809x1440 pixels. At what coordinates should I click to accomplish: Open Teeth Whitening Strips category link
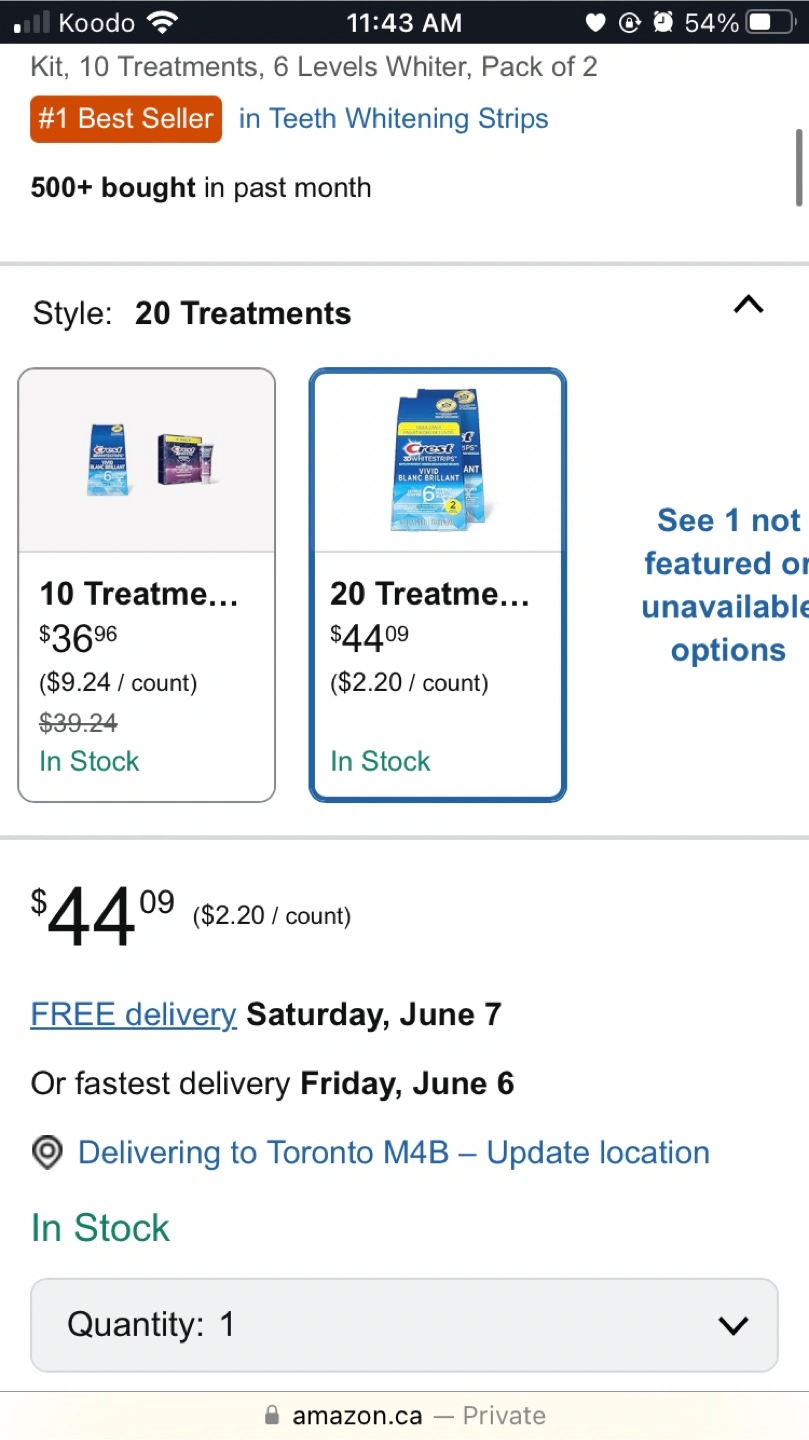(x=394, y=119)
